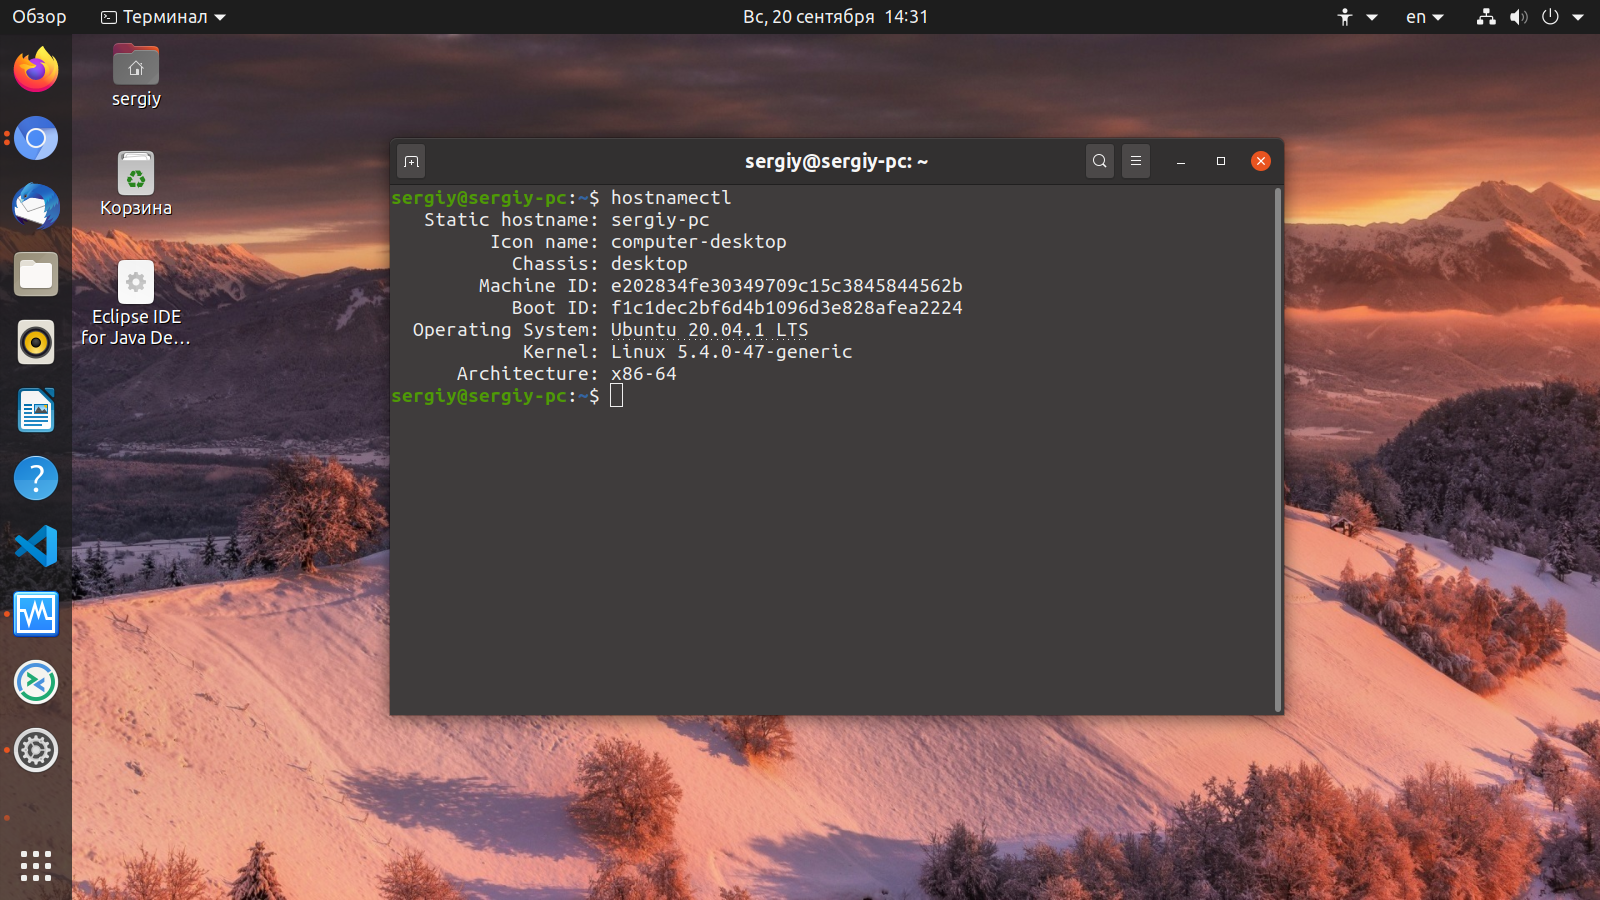Open Chromium browser in the dock
Viewport: 1600px width, 900px height.
36,138
